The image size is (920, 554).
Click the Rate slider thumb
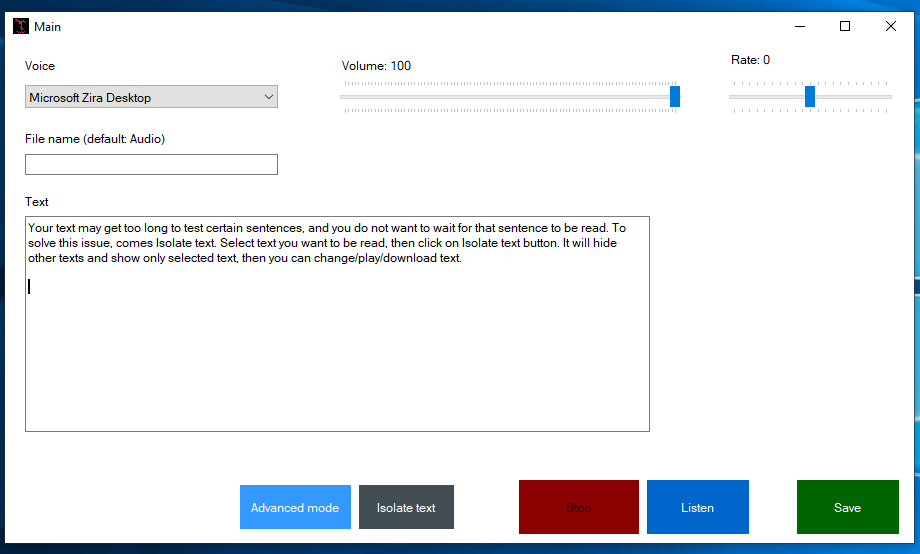coord(810,96)
